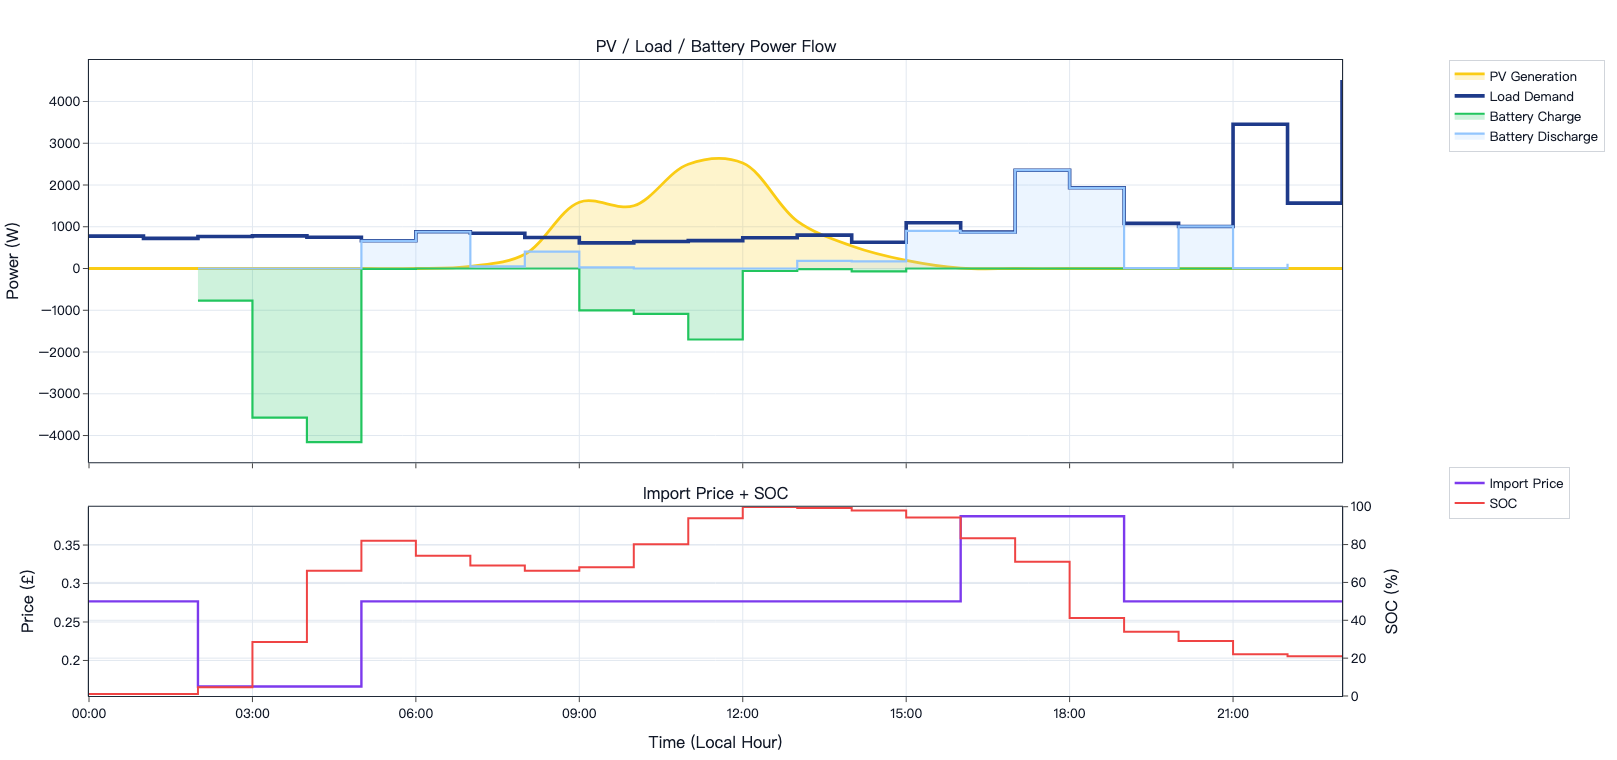Click the light blue Battery Discharge legend swatch
The height and width of the screenshot is (760, 1617).
[1469, 136]
